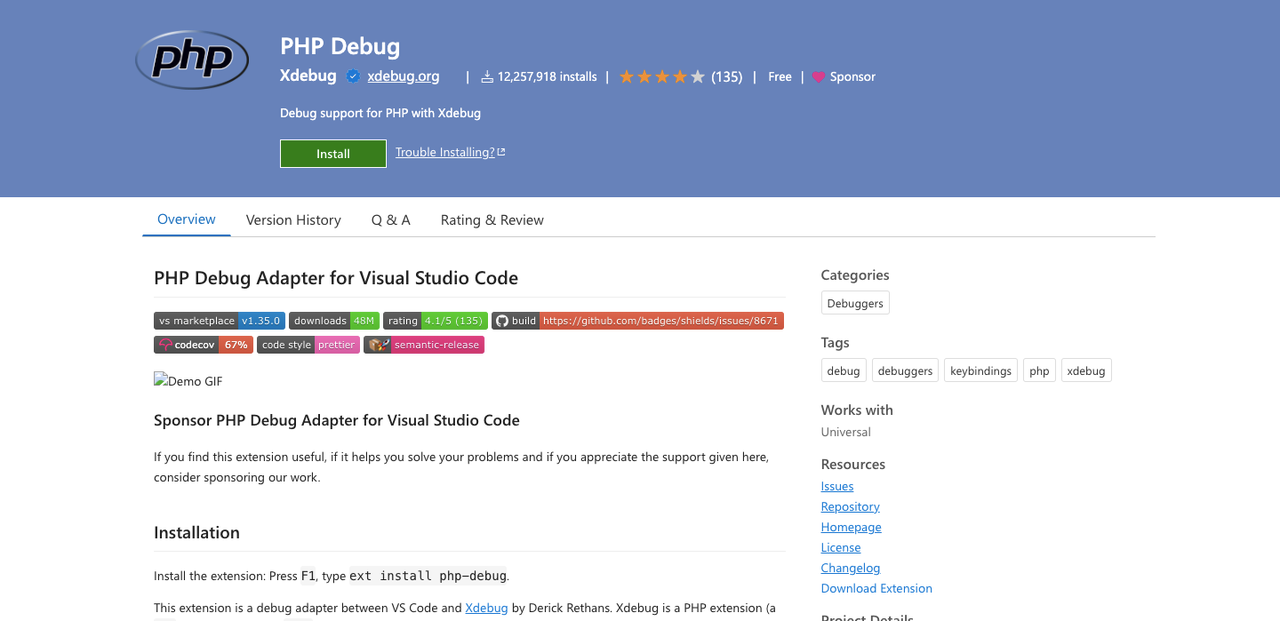Click the PHP logo image
This screenshot has height=621, width=1280.
[192, 60]
